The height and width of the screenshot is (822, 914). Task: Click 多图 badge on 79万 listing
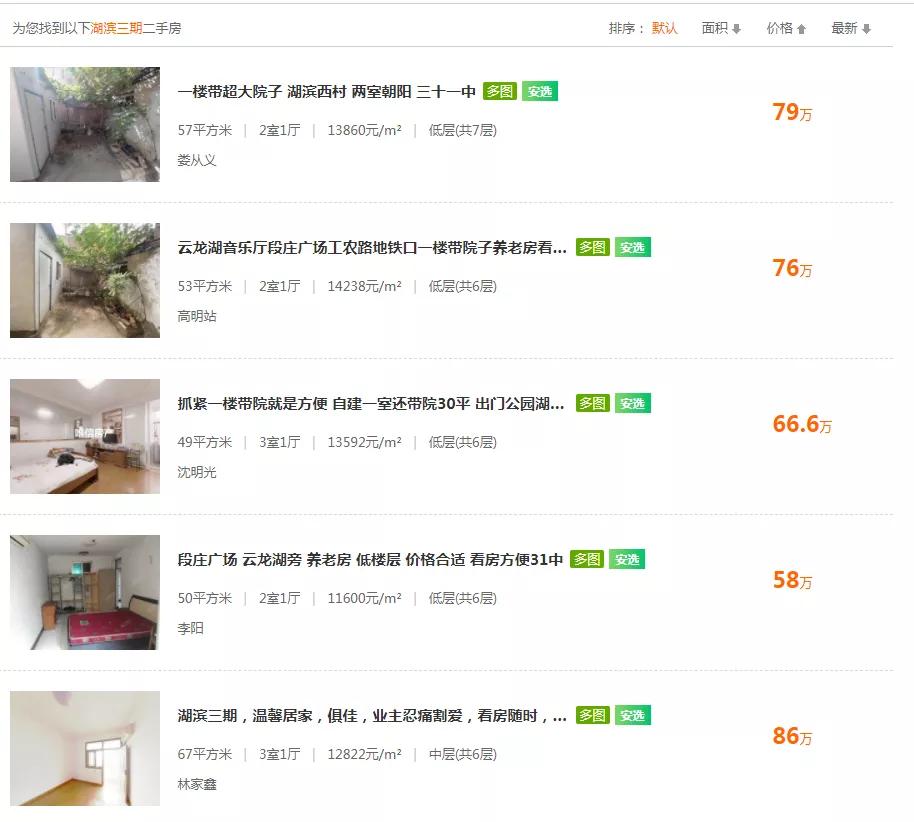[x=500, y=92]
